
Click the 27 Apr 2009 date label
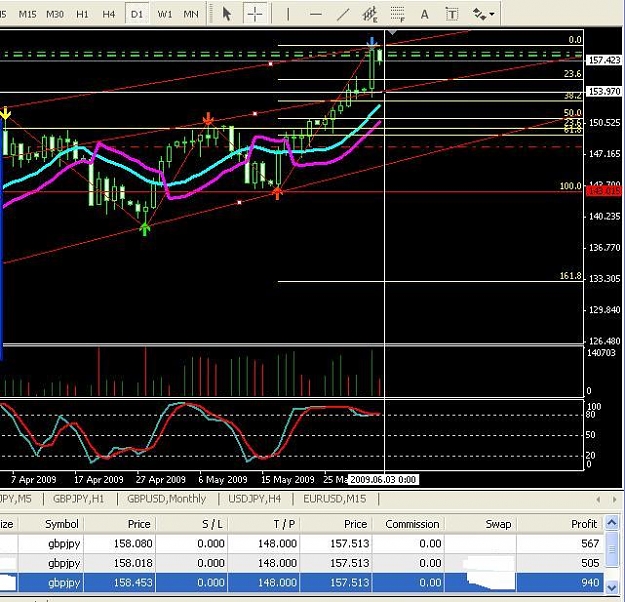pos(161,480)
